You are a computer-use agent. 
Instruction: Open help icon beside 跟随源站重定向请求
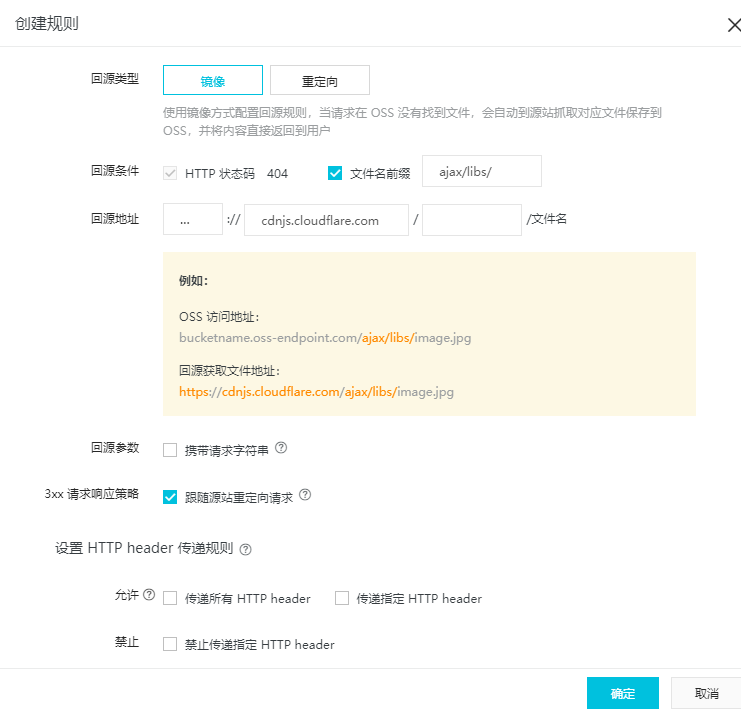305,495
